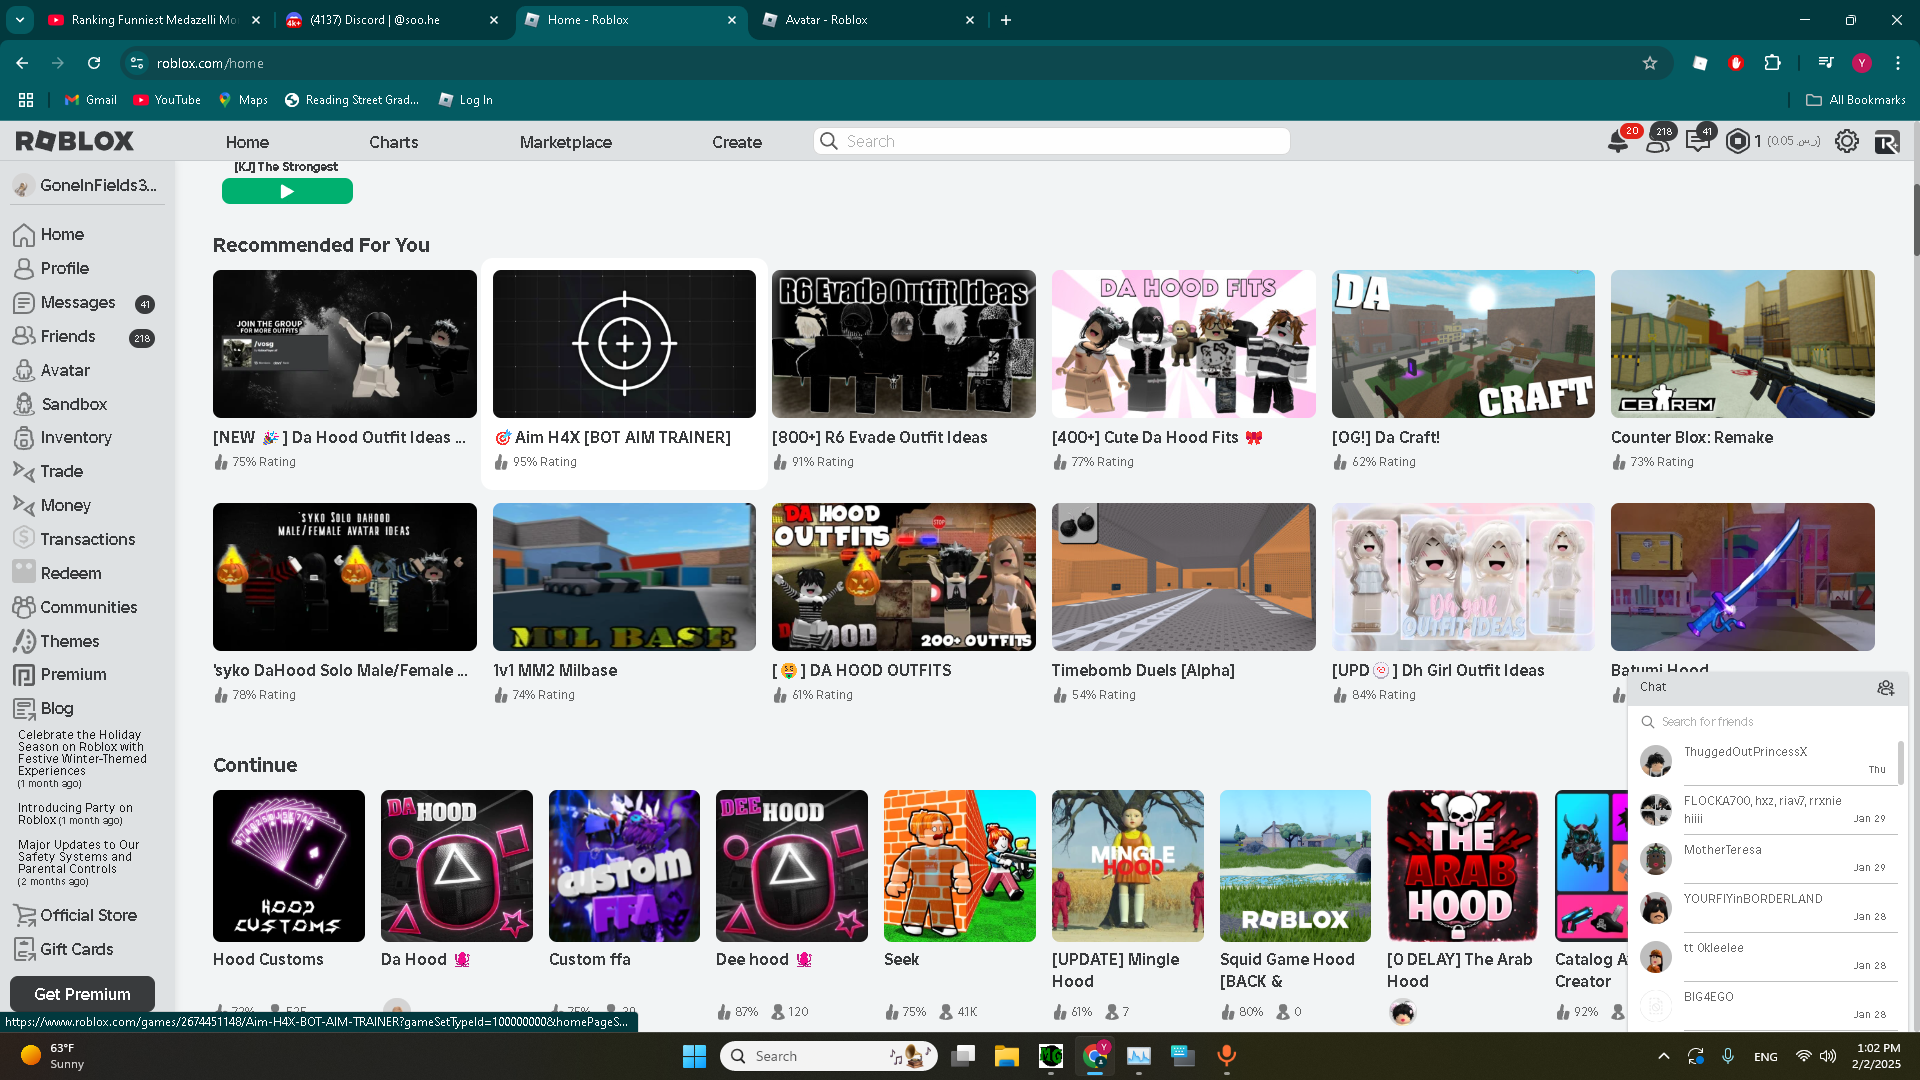Open the settings gear icon
This screenshot has height=1080, width=1920.
point(1847,141)
